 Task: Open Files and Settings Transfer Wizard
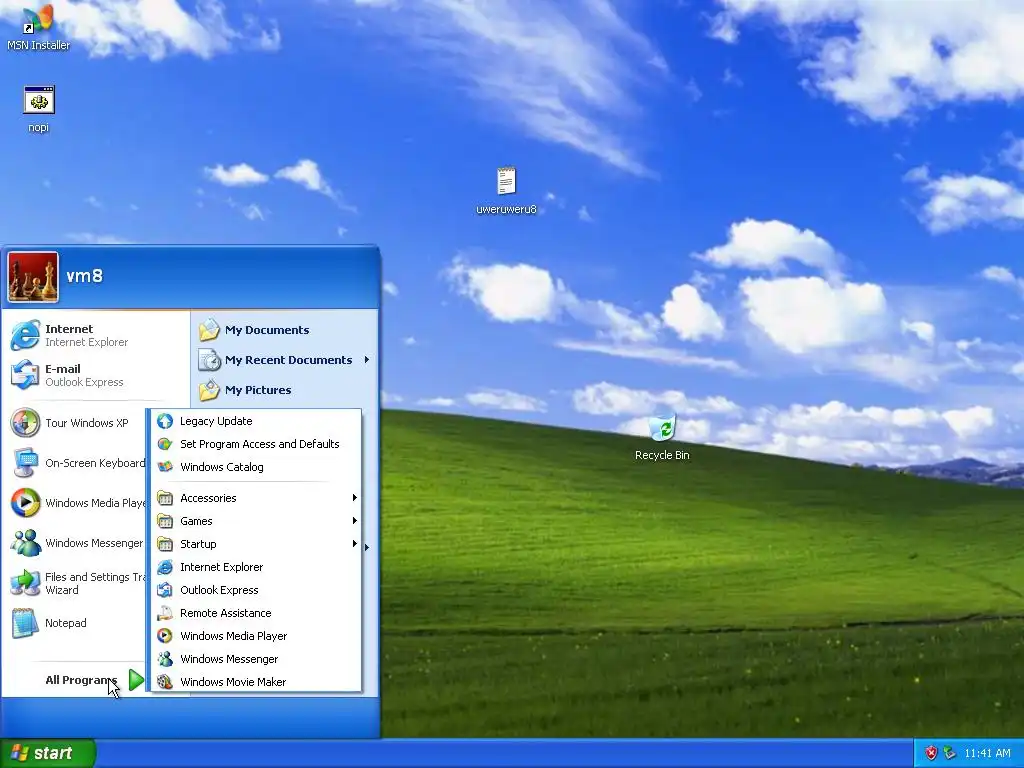[77, 583]
